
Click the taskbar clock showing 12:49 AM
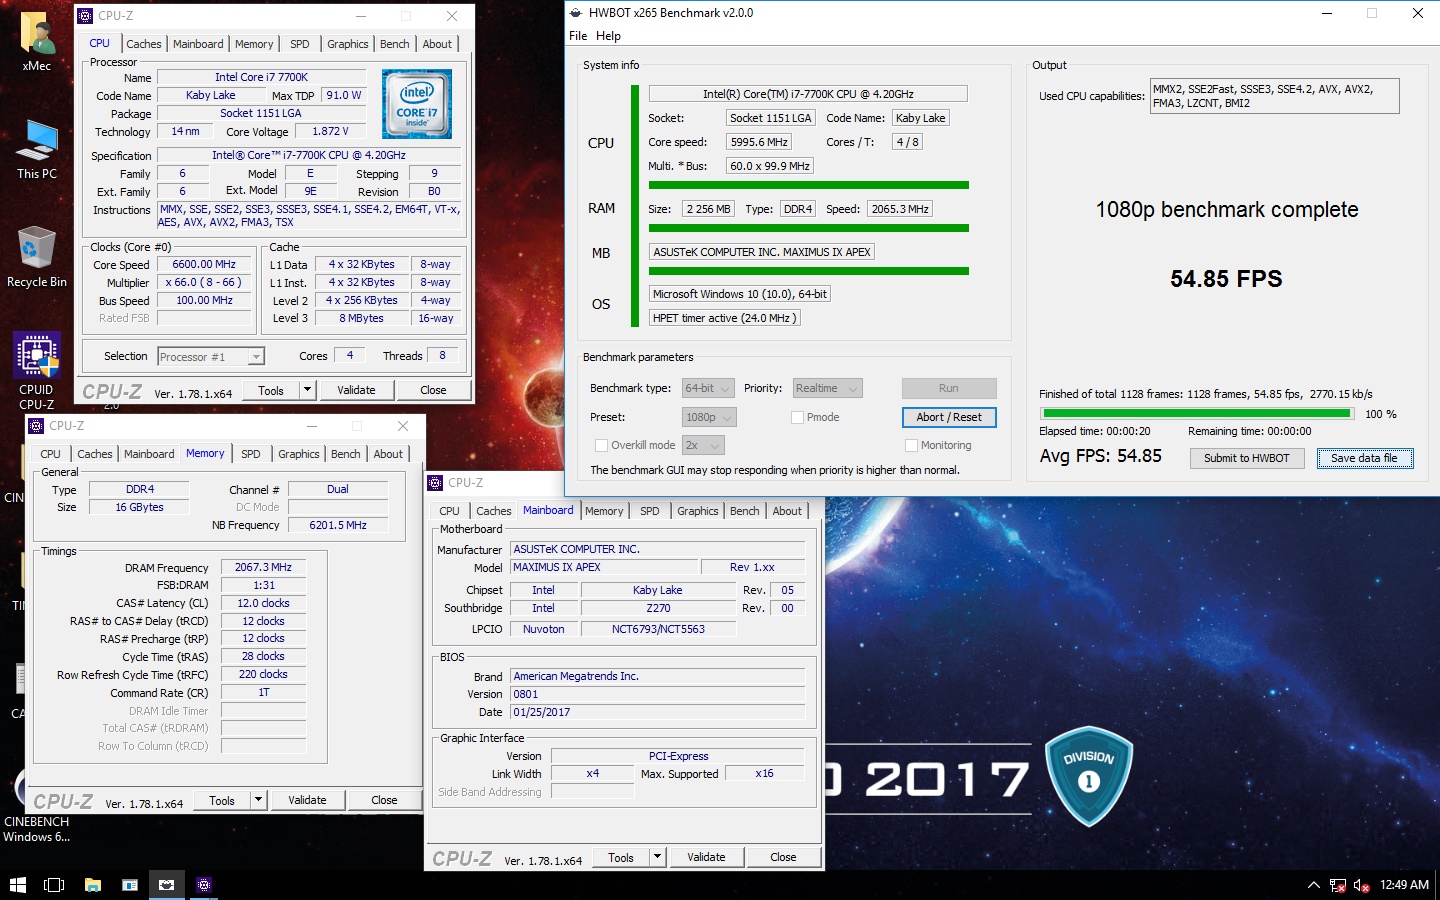click(x=1404, y=885)
